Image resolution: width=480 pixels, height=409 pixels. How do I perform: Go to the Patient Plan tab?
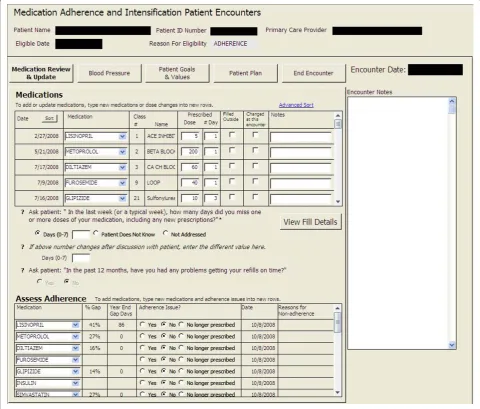coord(245,73)
